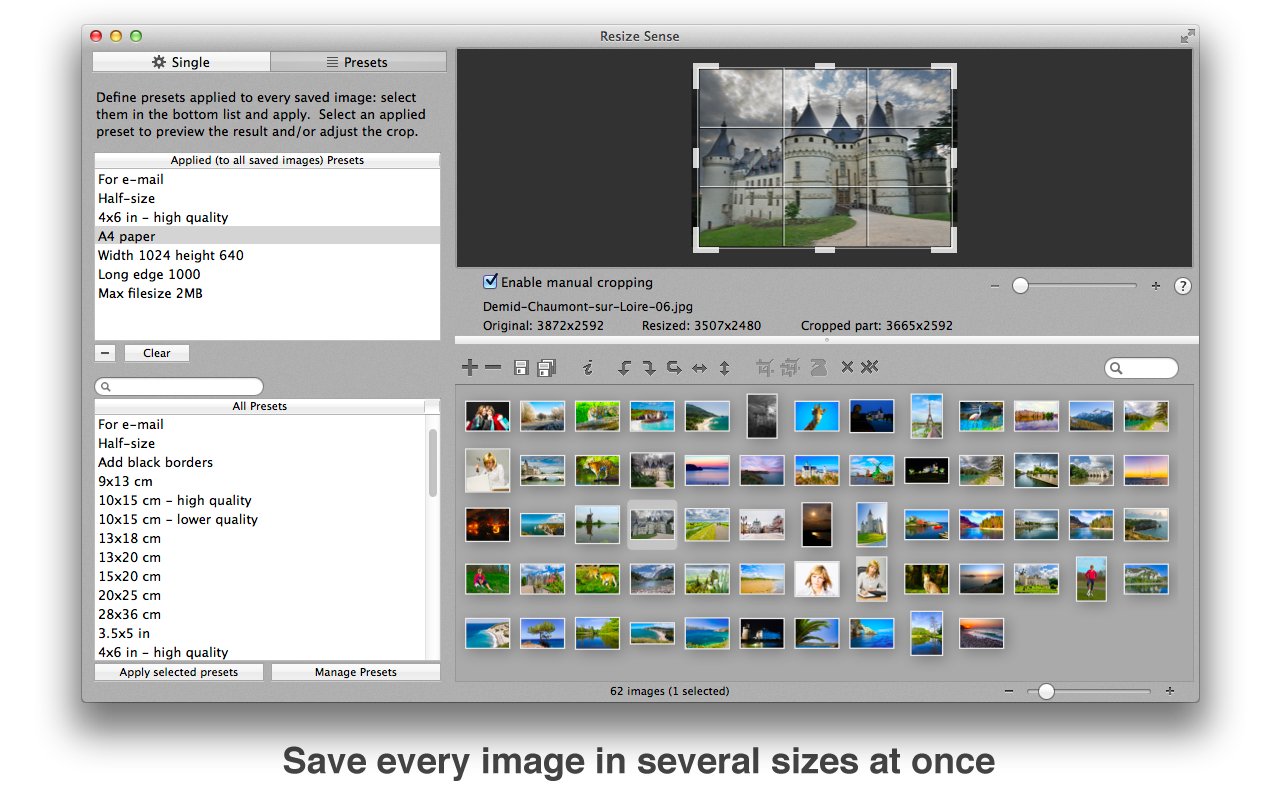
Task: Click the rotate left arrow icon
Action: [624, 368]
